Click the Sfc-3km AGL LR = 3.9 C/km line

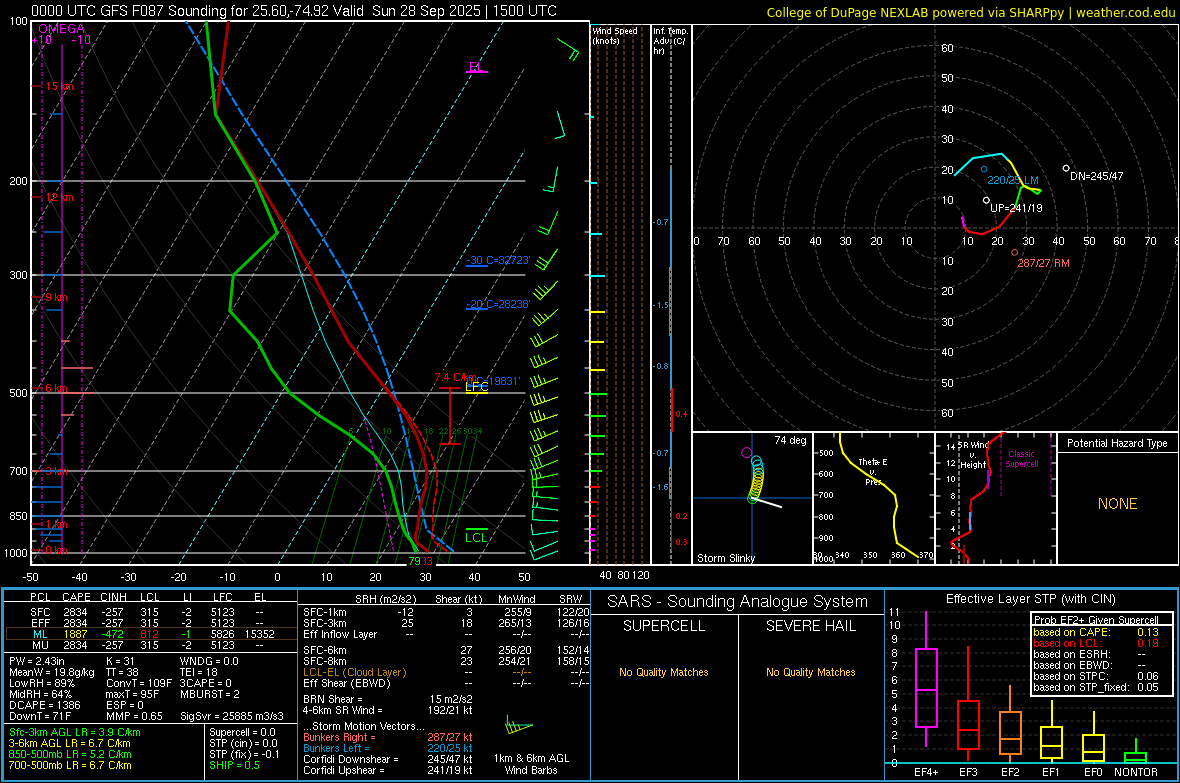[x=75, y=732]
